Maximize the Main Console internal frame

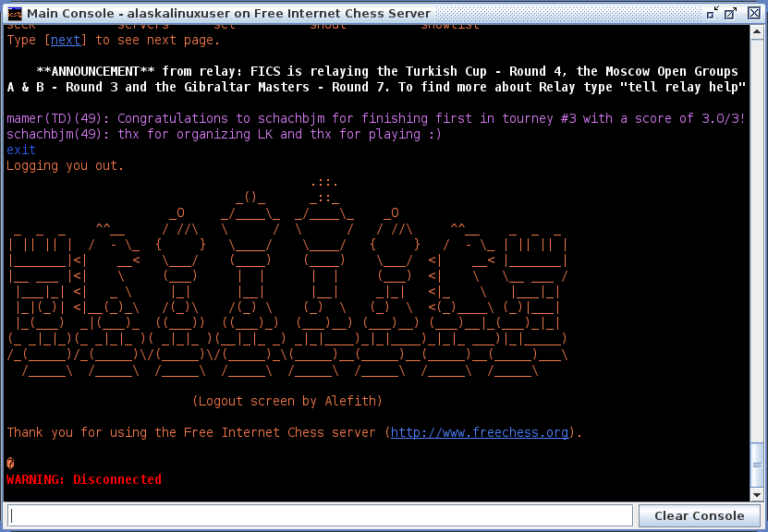tap(731, 13)
